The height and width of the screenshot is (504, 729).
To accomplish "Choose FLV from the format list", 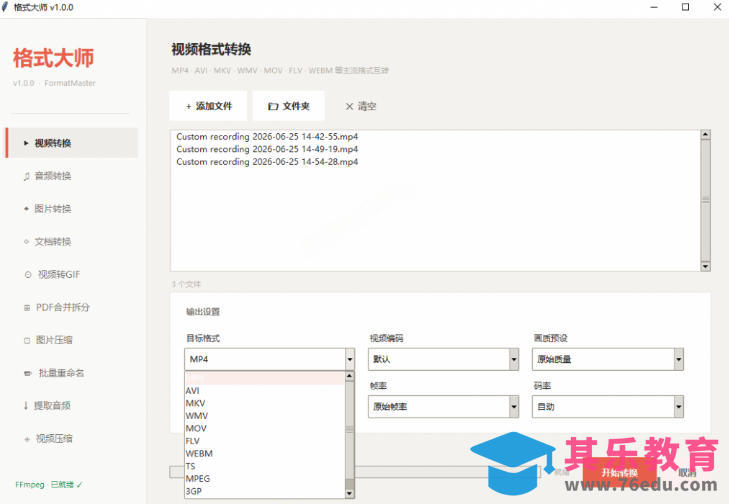I will (x=265, y=441).
